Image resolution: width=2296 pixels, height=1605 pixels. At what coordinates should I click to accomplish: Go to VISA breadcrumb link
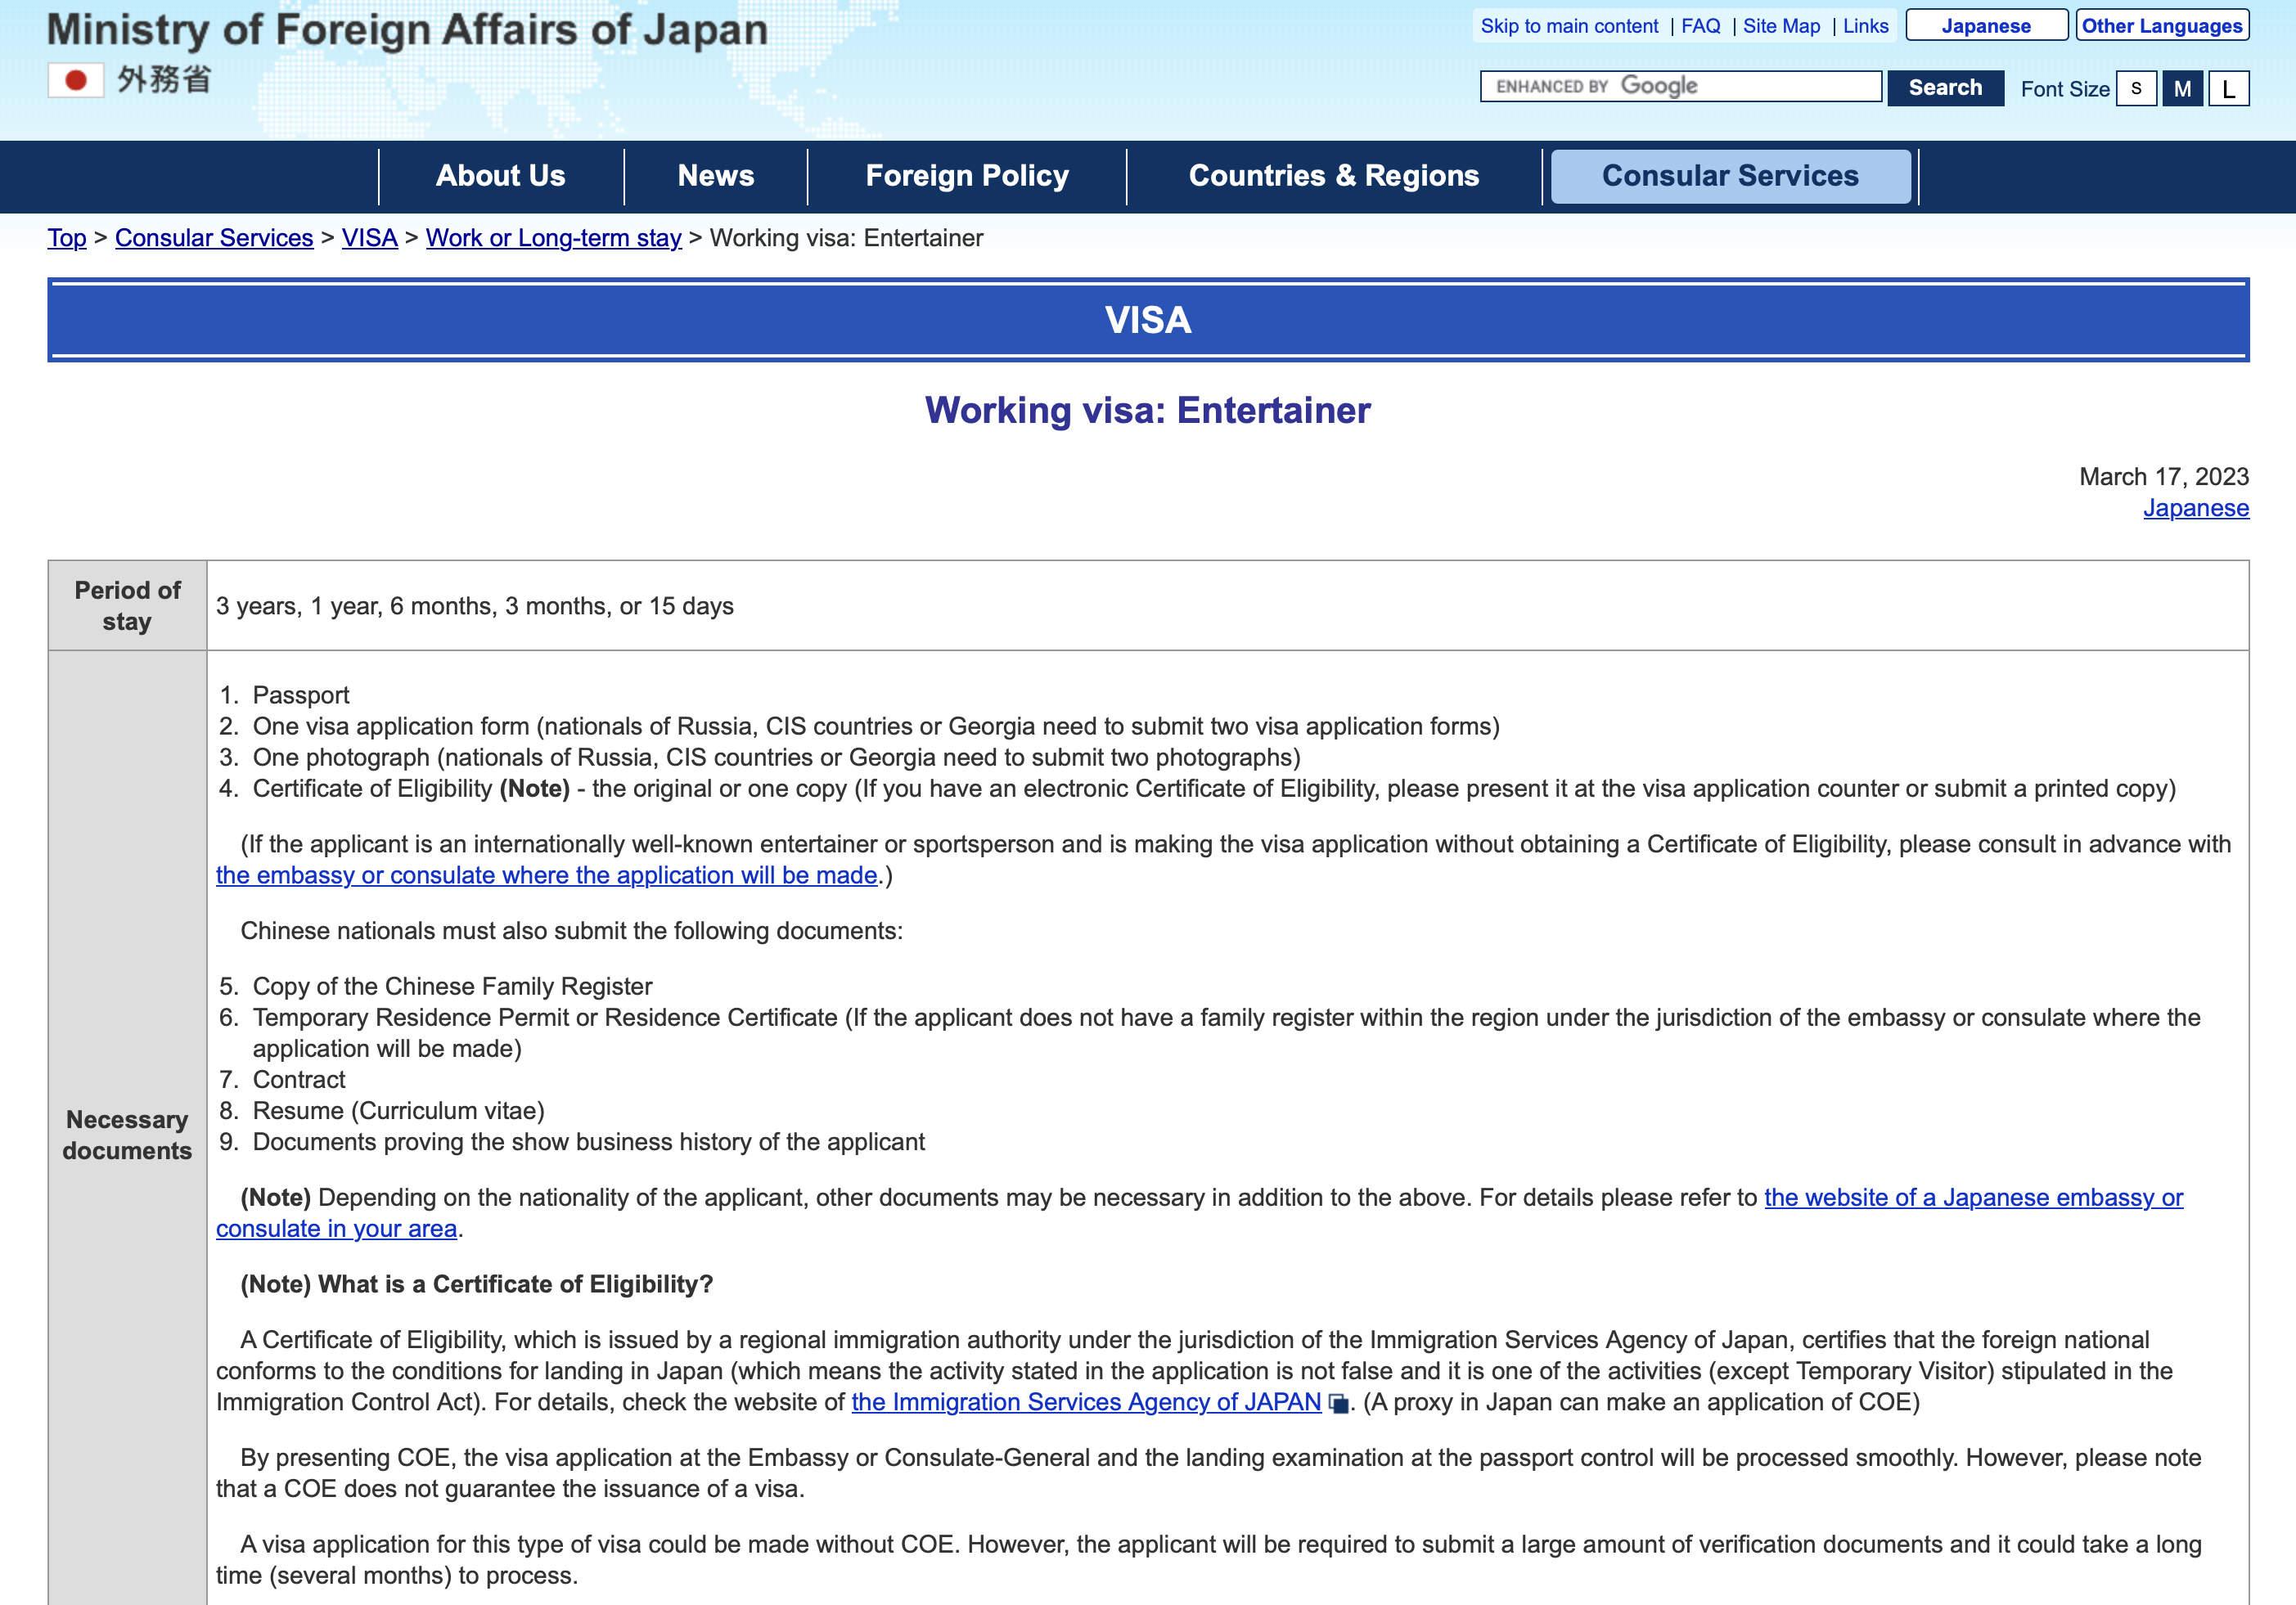coord(369,238)
